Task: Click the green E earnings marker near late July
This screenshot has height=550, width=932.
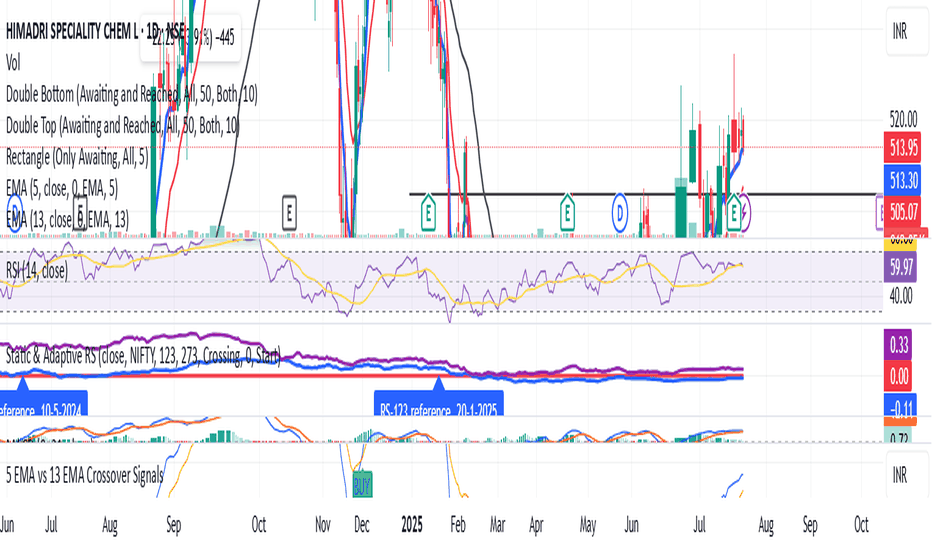Action: tap(734, 212)
